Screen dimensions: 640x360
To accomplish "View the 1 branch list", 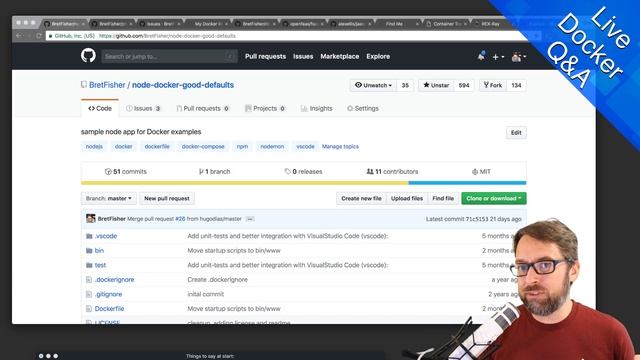I will tap(215, 171).
